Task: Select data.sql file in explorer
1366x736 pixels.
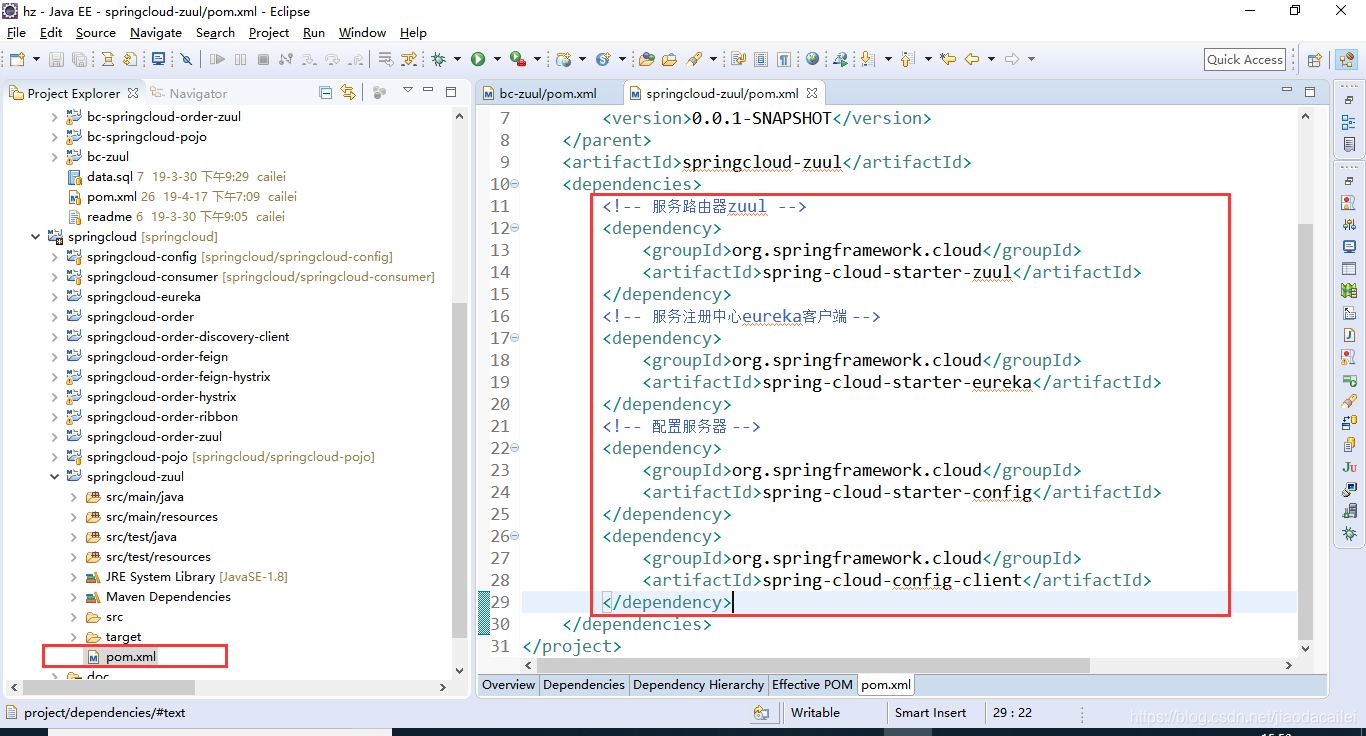Action: tap(110, 177)
